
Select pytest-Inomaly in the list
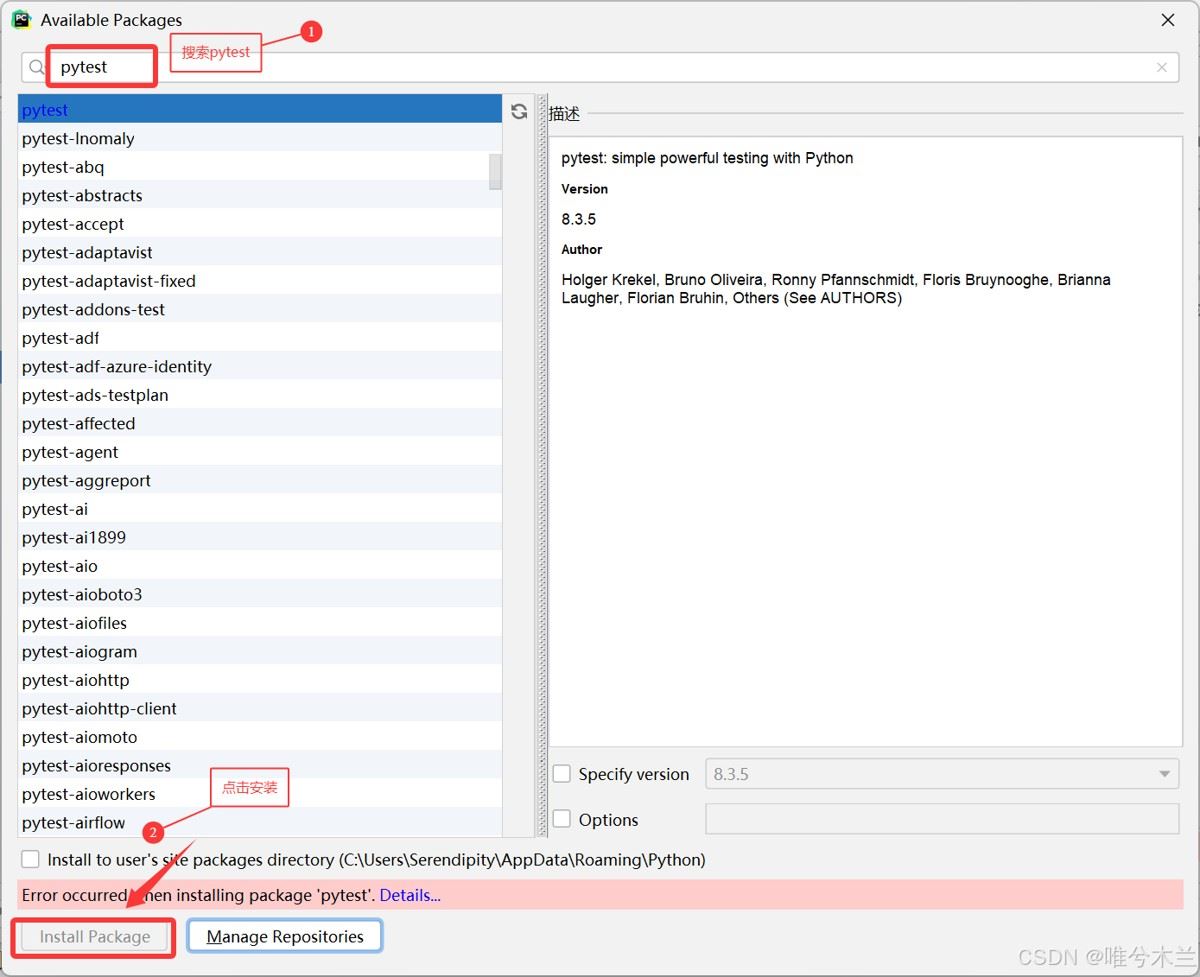[x=260, y=139]
